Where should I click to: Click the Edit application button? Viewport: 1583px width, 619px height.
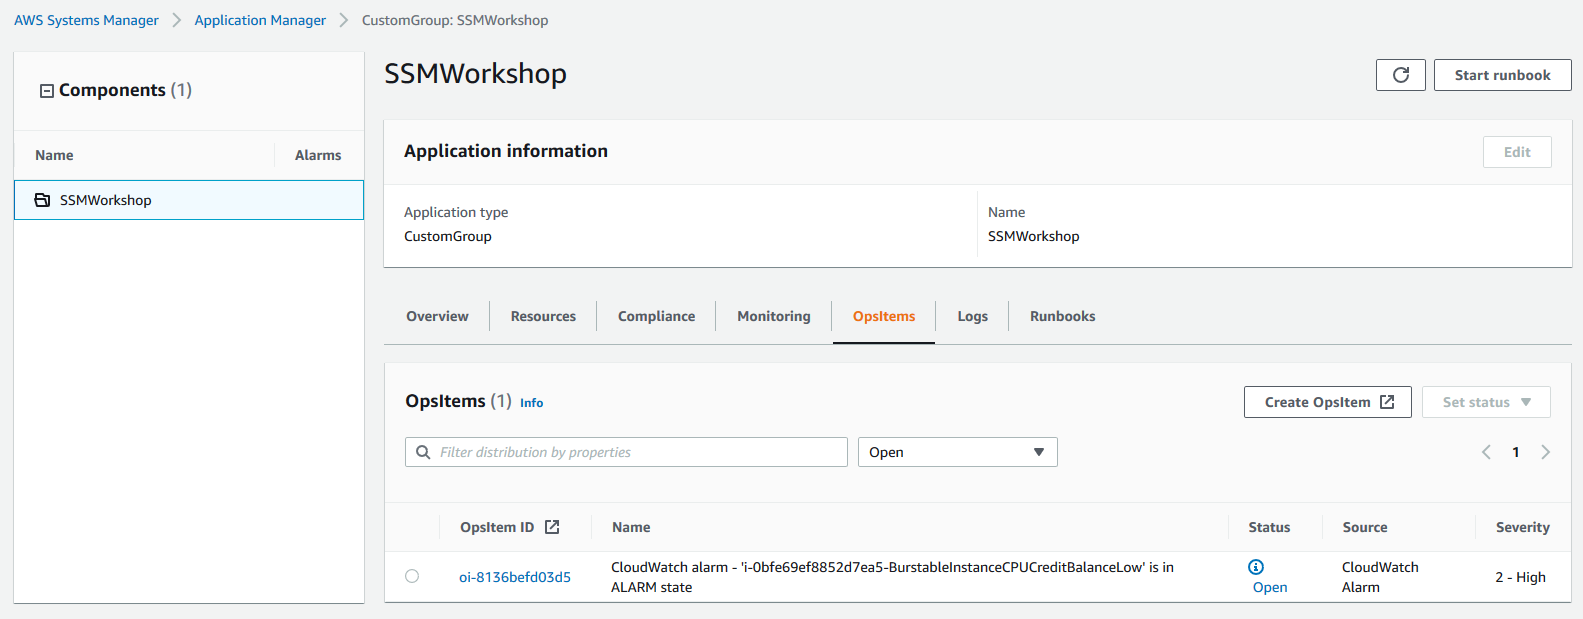point(1517,152)
